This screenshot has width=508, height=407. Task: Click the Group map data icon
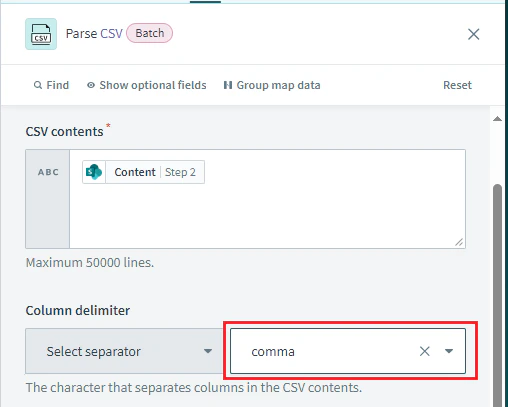click(228, 85)
